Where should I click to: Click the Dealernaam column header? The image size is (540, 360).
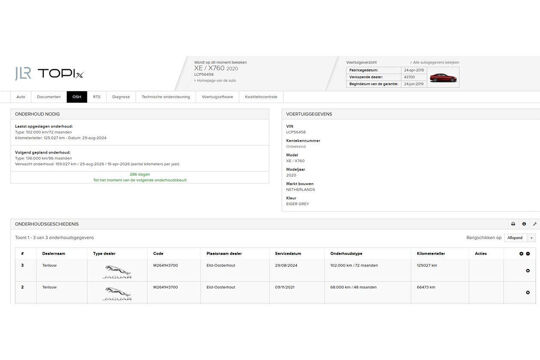53,254
